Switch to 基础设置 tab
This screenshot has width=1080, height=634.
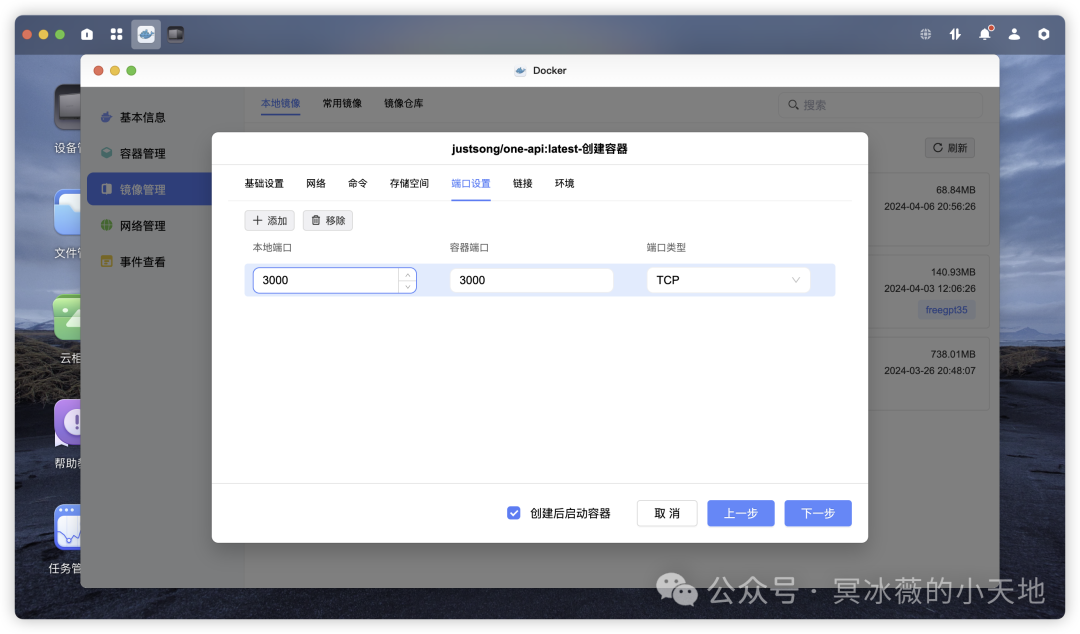[x=264, y=183]
